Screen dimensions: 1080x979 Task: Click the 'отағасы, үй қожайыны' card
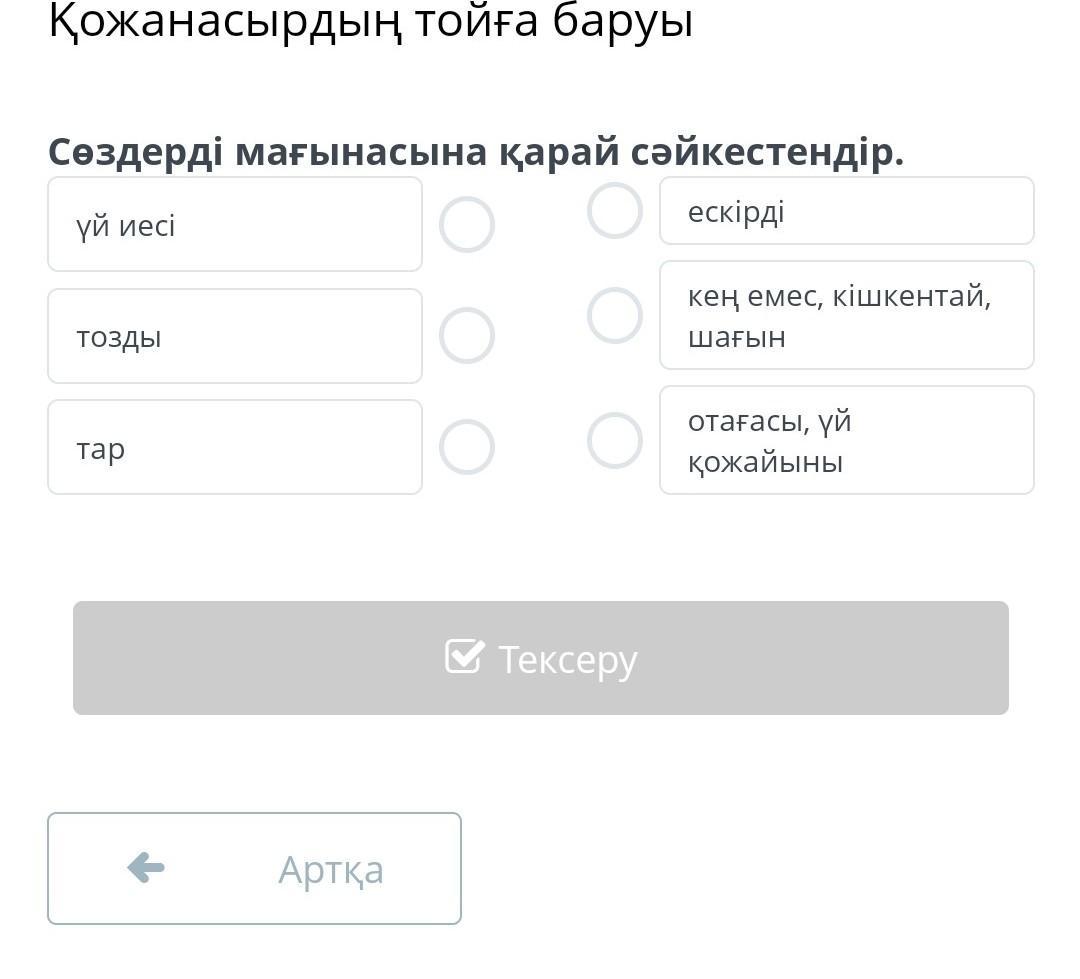846,440
